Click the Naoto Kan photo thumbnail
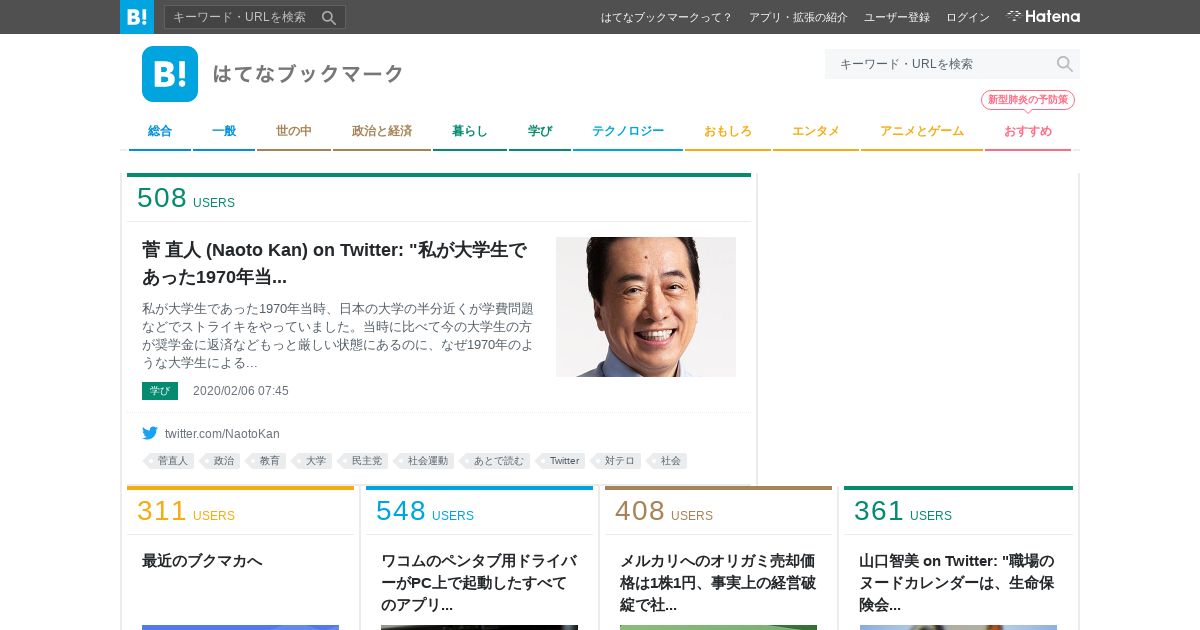 (646, 307)
